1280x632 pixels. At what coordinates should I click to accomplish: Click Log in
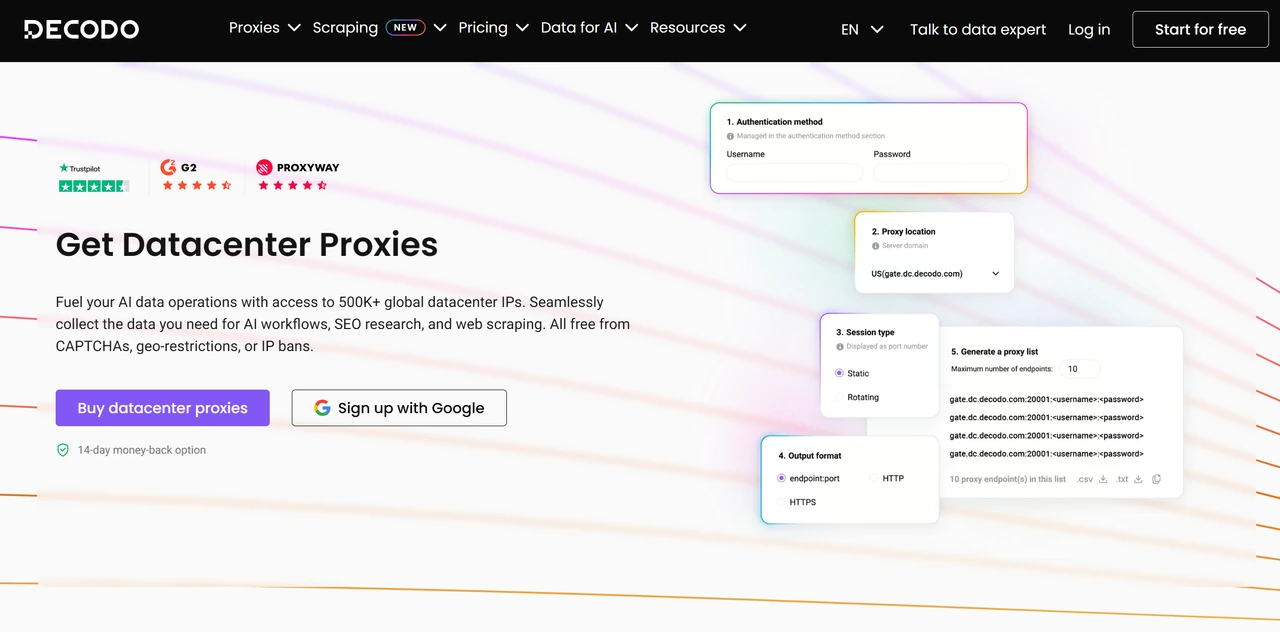1089,30
